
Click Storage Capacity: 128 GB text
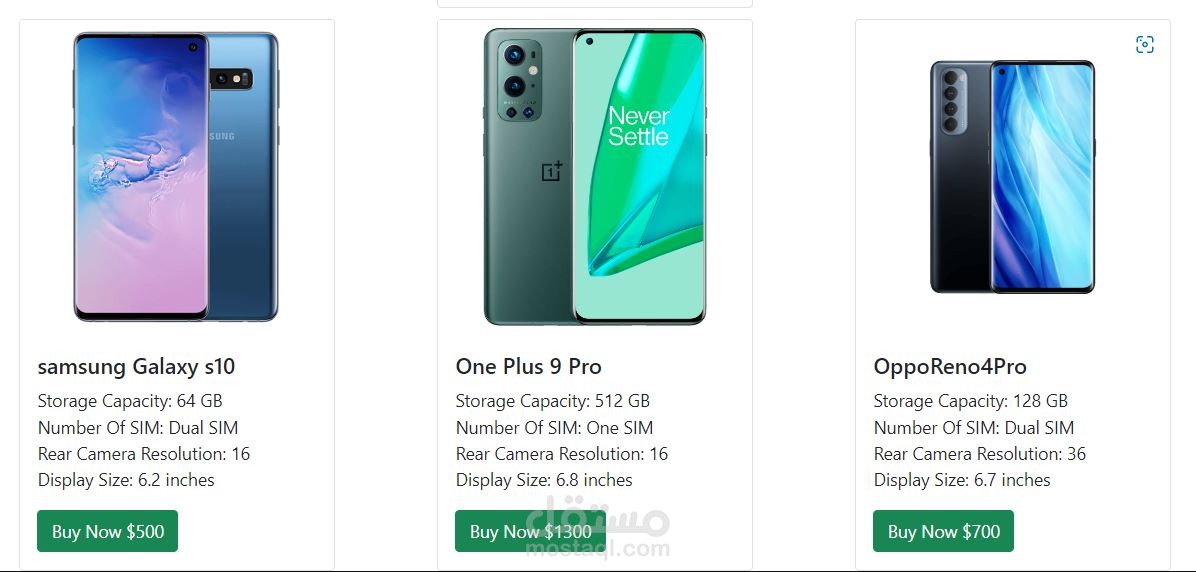970,401
